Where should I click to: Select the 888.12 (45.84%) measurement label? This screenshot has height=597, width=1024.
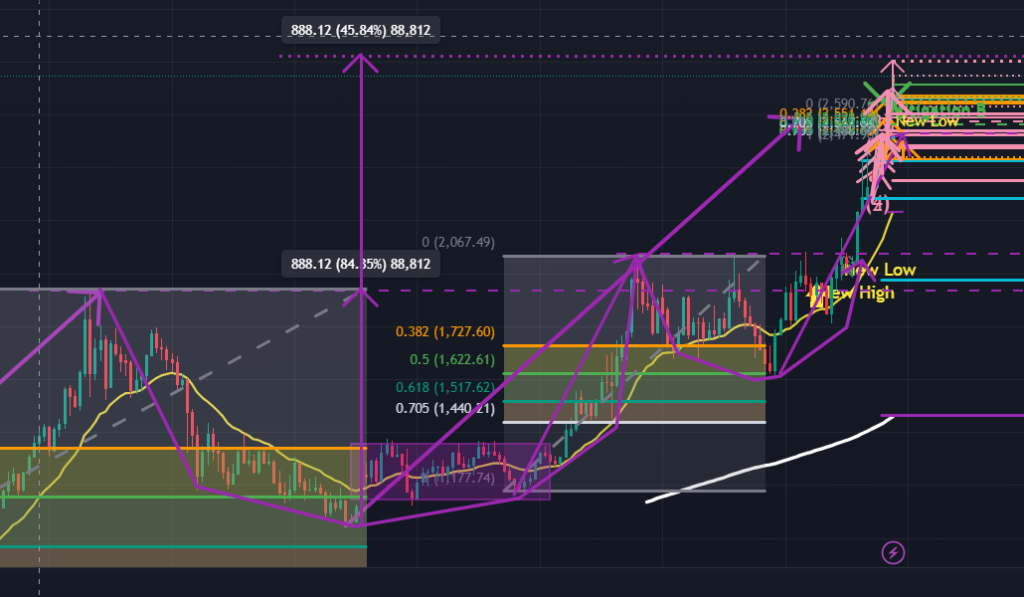[x=361, y=31]
